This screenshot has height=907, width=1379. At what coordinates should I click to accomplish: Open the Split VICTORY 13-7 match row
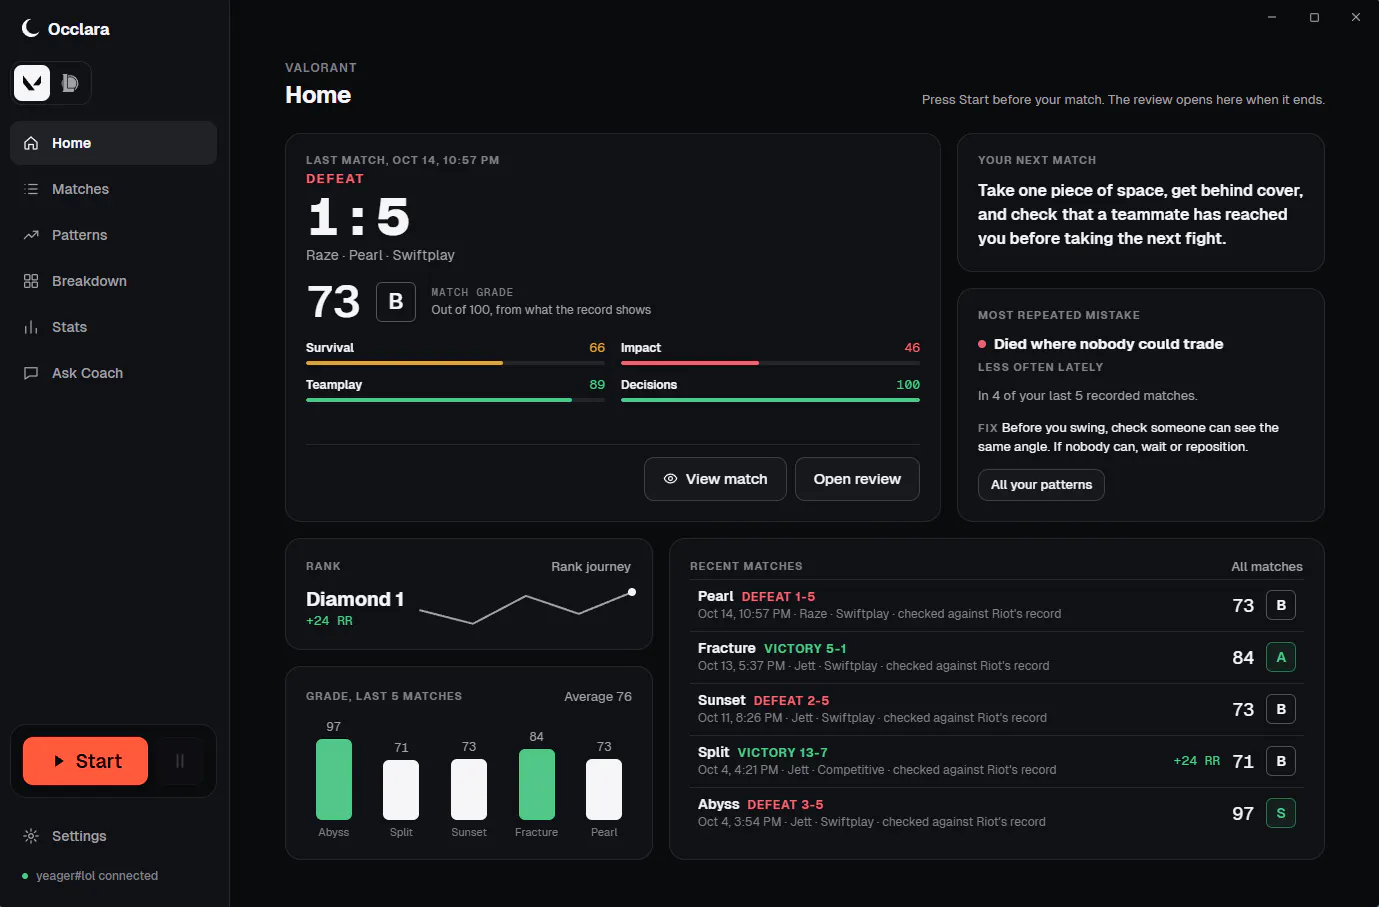point(996,761)
